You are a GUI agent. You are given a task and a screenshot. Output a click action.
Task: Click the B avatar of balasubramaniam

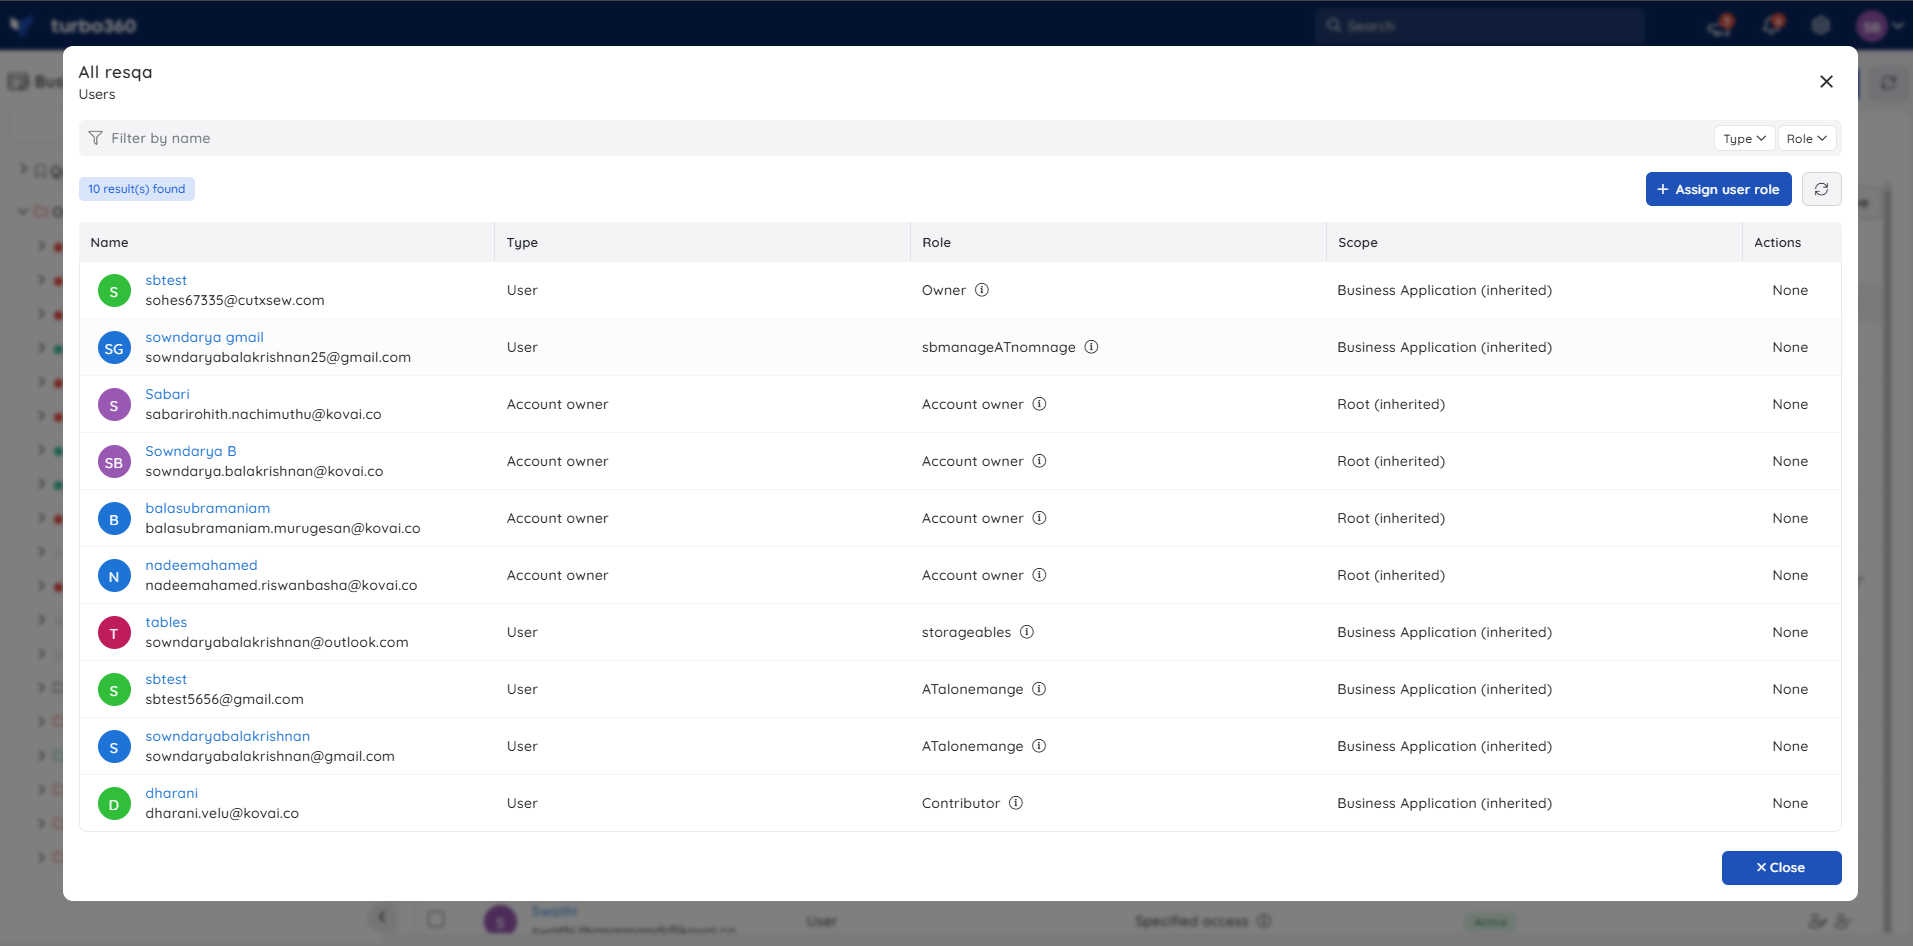[x=114, y=519]
